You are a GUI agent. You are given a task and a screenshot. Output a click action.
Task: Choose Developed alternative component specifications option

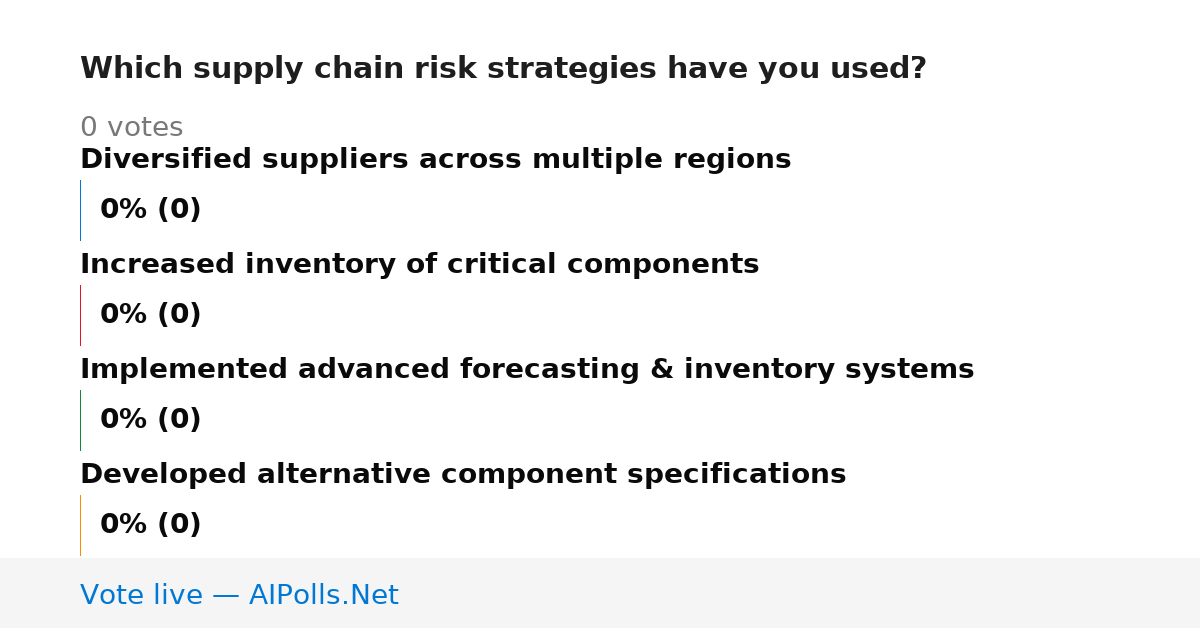point(463,475)
